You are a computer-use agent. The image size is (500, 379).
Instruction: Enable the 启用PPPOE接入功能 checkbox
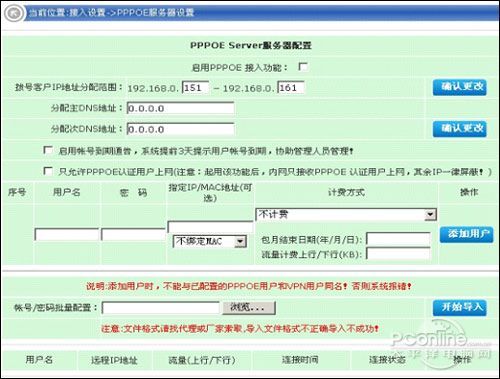[303, 67]
